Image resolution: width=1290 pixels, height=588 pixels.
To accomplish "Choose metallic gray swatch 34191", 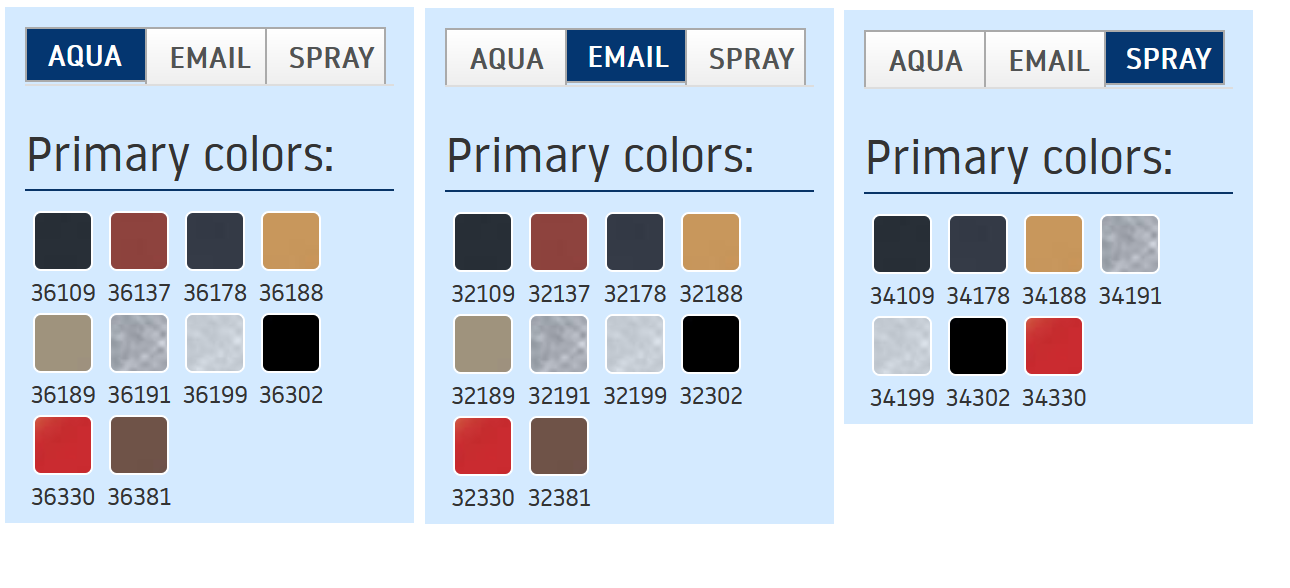I will pyautogui.click(x=1130, y=244).
